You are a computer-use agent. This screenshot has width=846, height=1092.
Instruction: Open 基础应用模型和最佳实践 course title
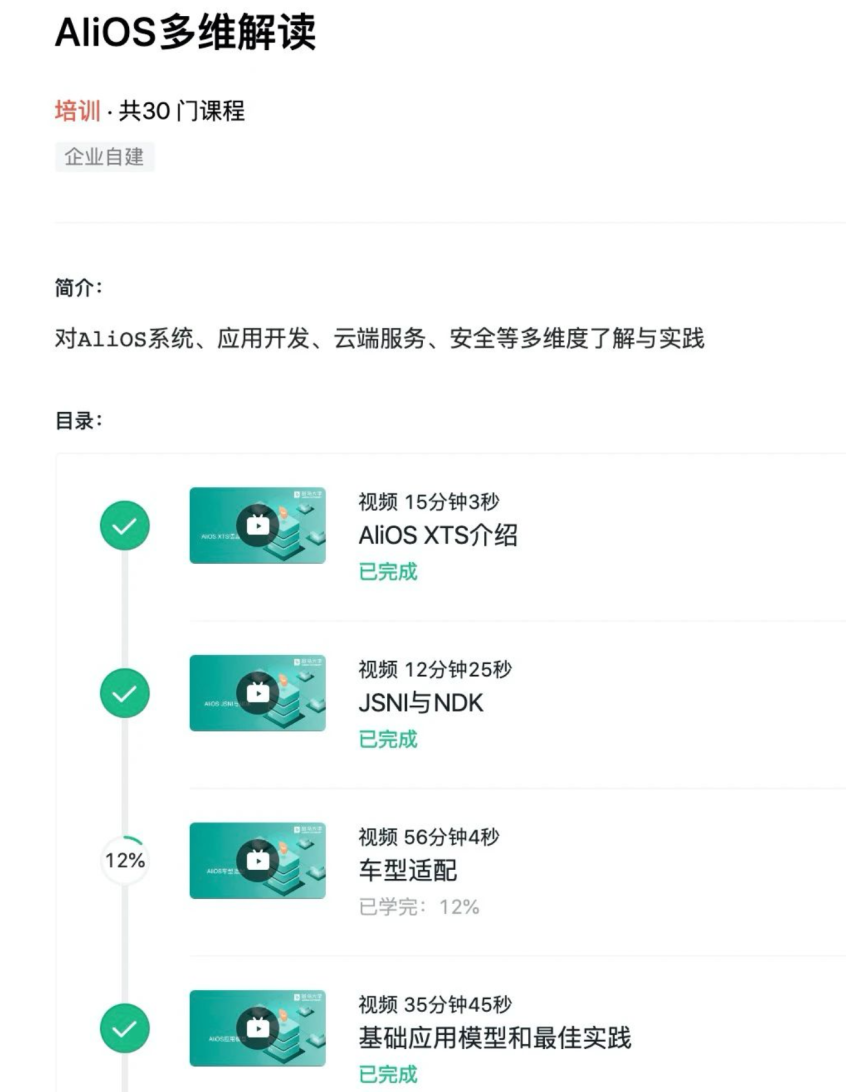coord(495,1038)
